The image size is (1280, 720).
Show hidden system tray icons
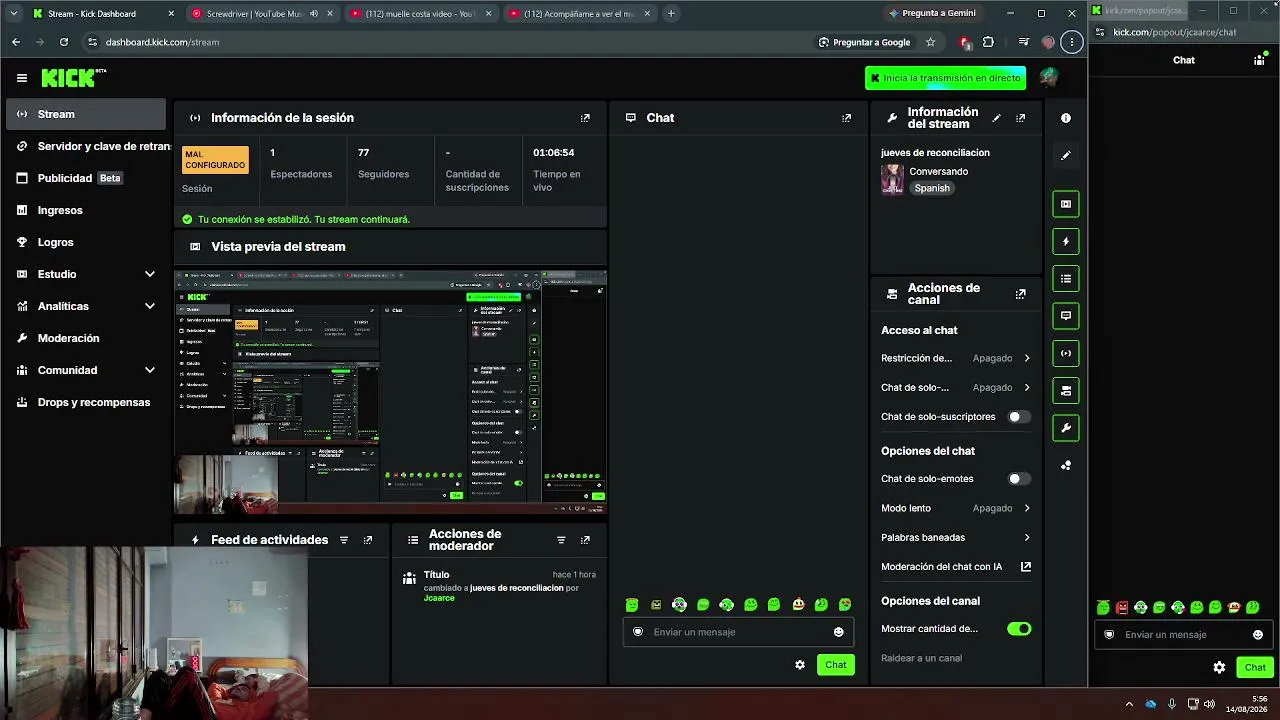point(1129,704)
